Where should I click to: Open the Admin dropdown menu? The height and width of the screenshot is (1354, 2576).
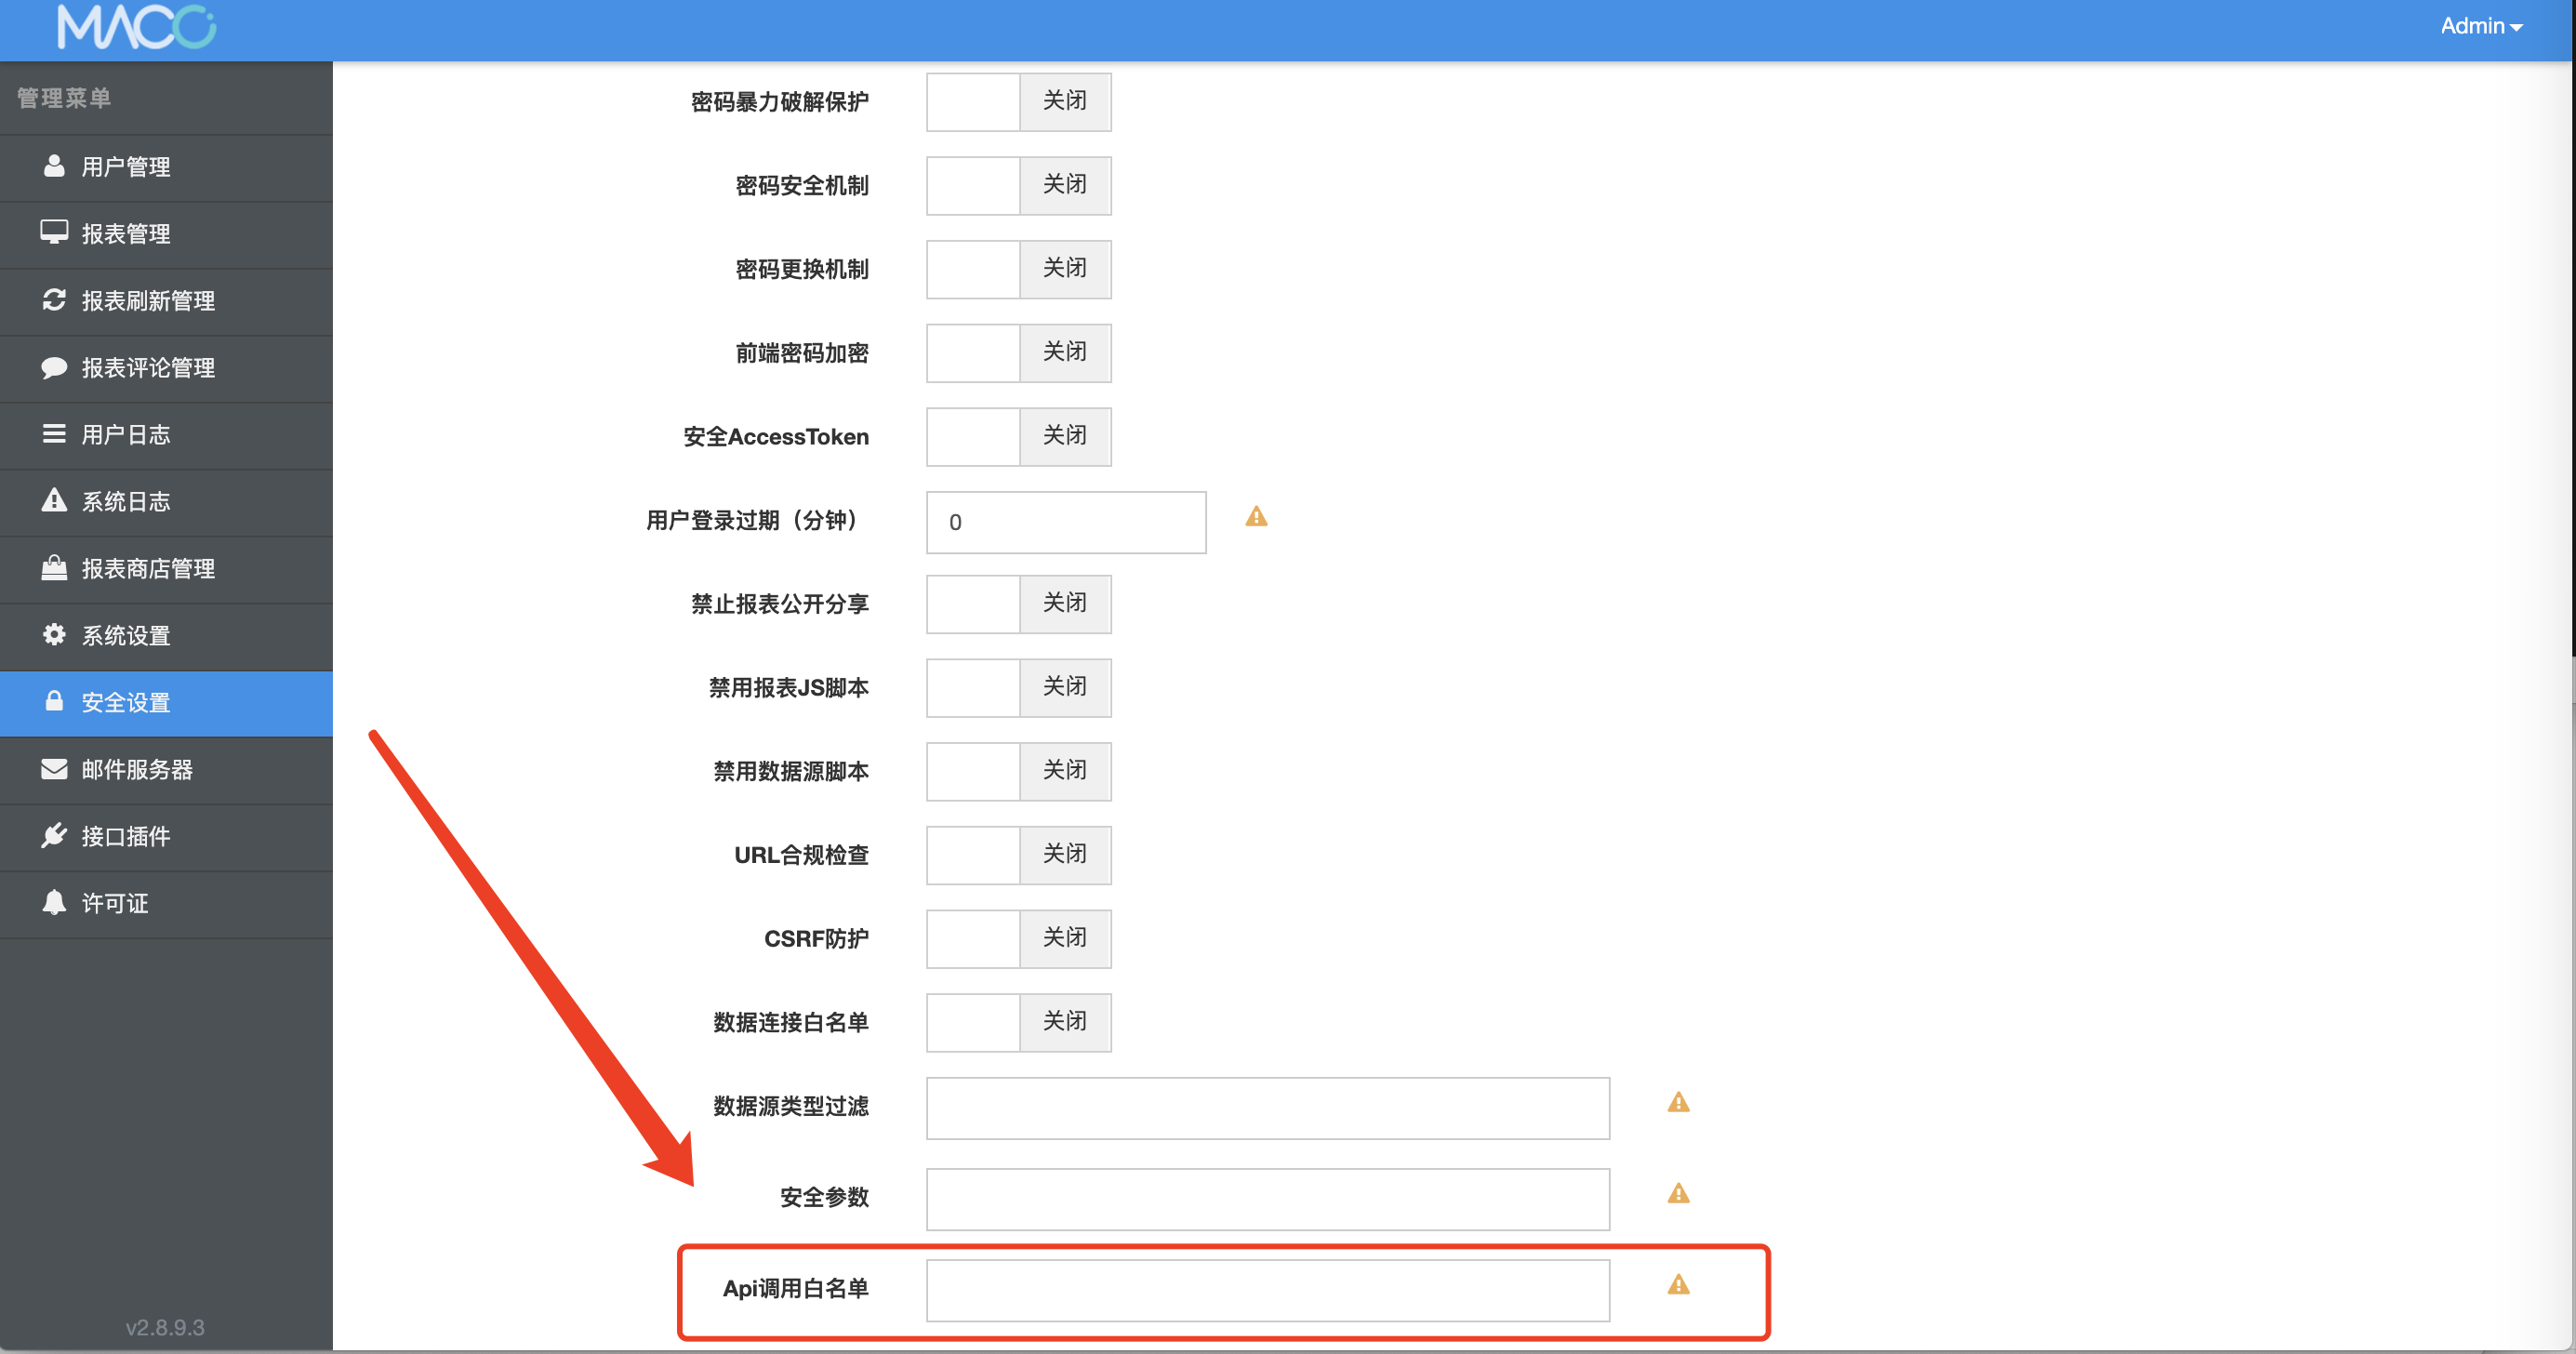point(2481,25)
